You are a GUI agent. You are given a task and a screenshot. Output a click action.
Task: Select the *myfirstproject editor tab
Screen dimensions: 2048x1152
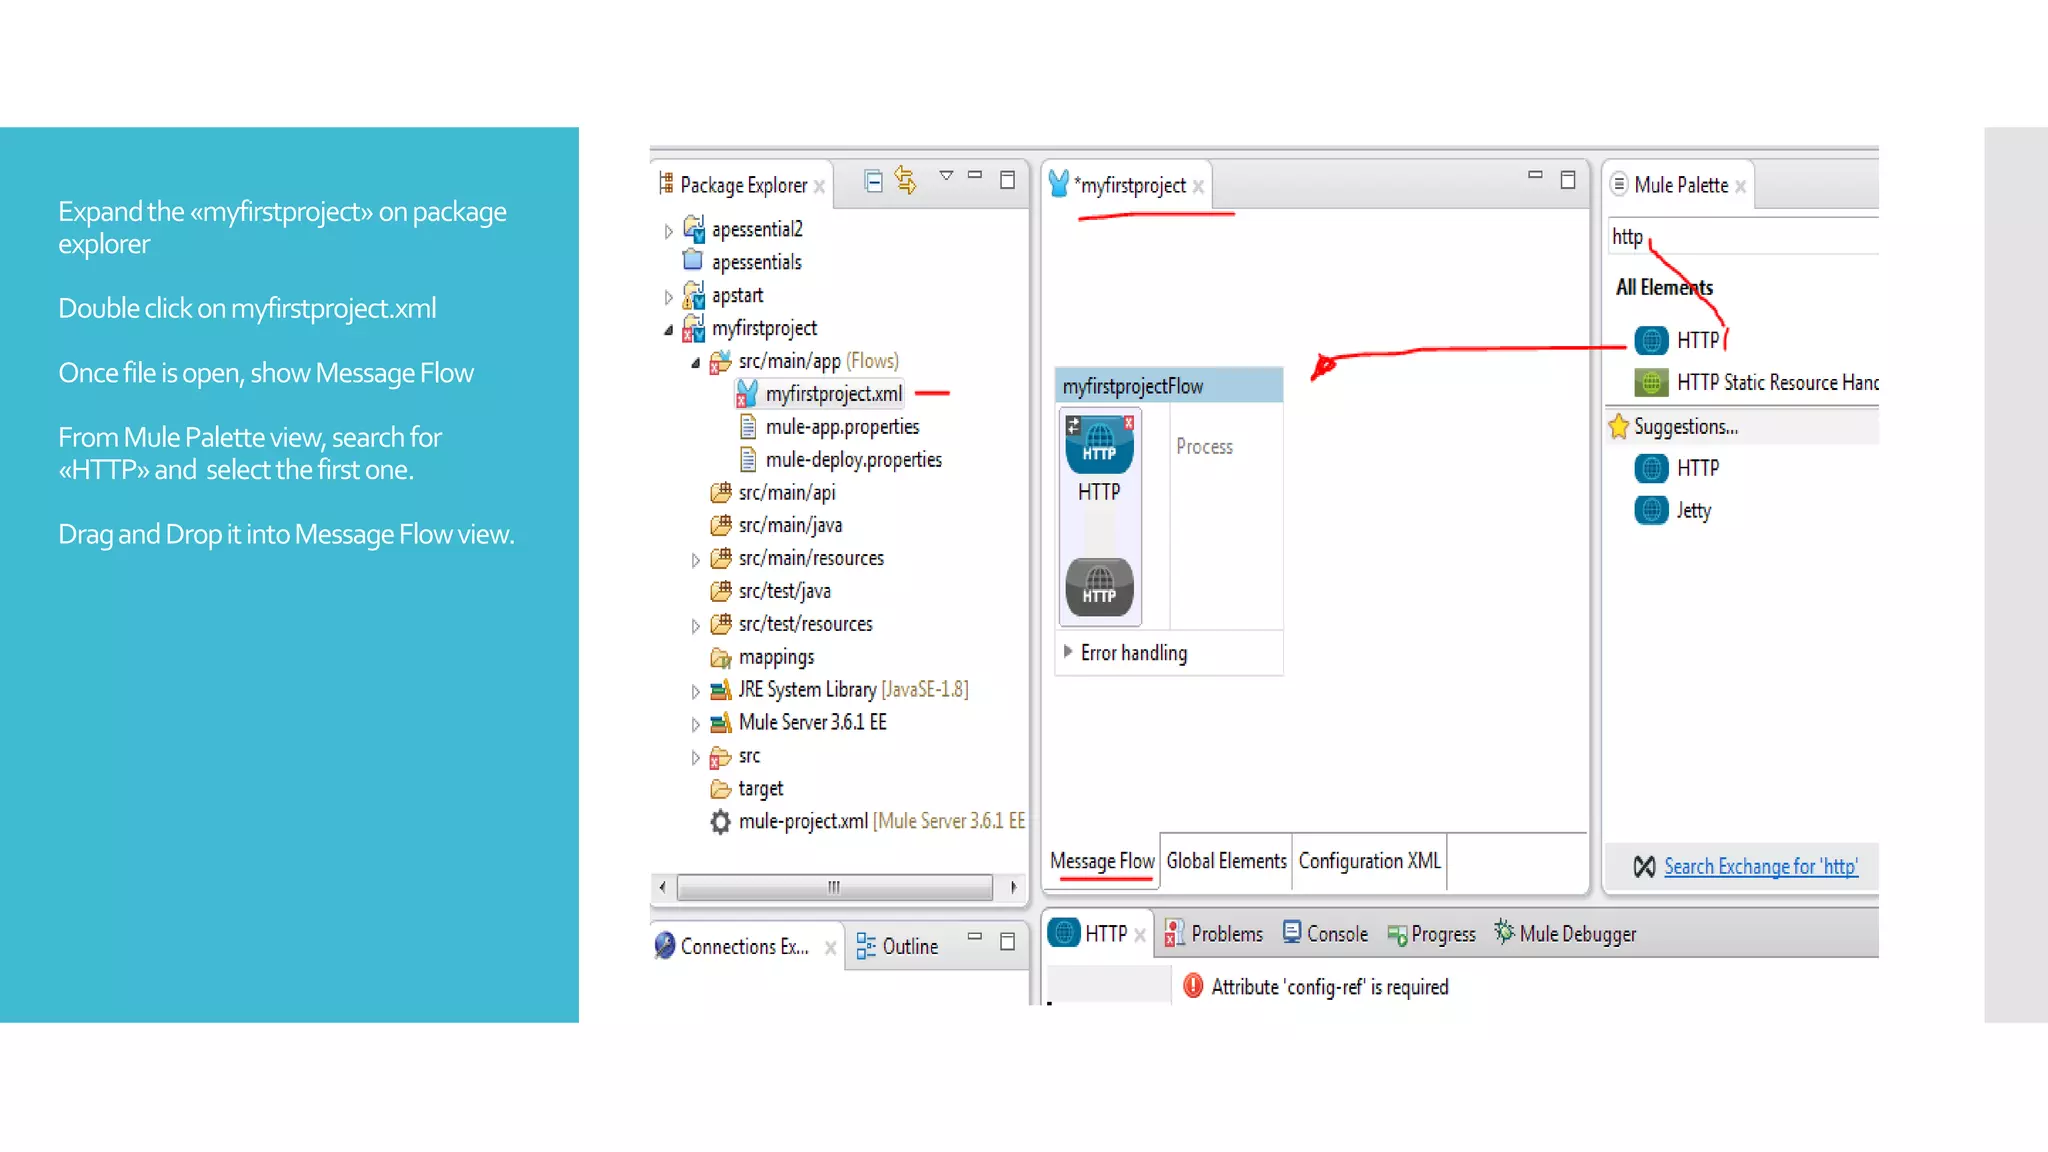[x=1129, y=185]
